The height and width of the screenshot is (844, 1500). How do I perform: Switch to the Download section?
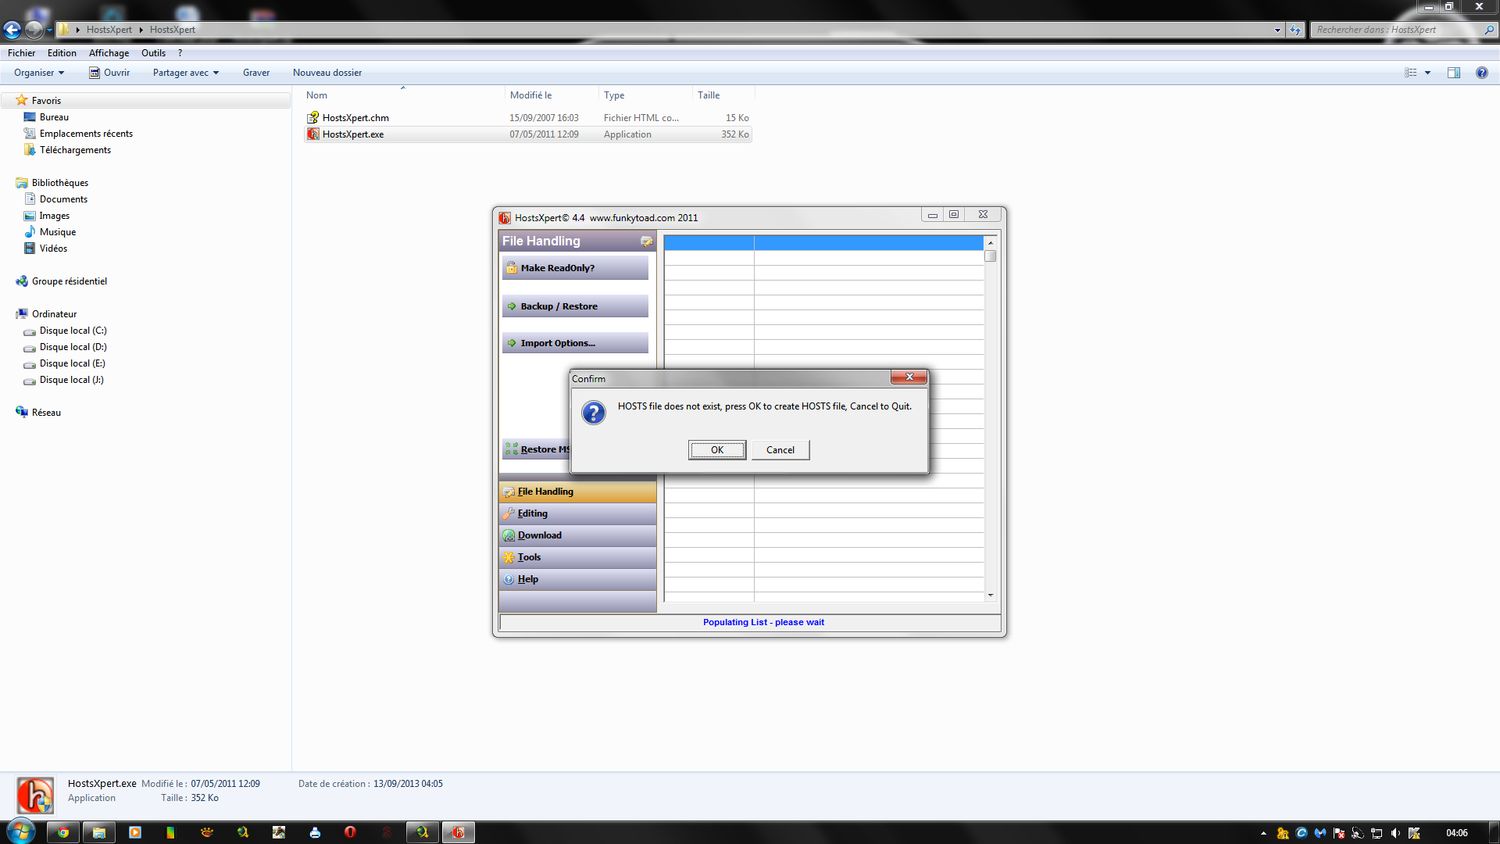pyautogui.click(x=577, y=535)
